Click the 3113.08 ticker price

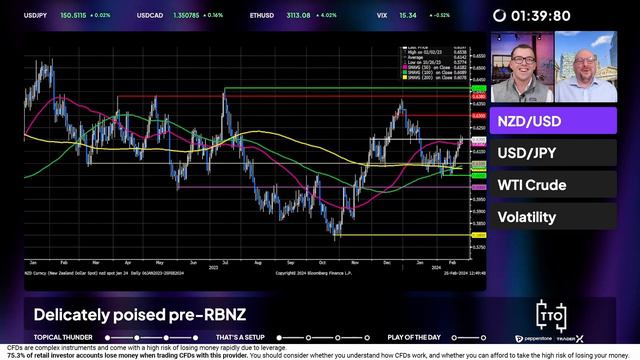tap(298, 16)
